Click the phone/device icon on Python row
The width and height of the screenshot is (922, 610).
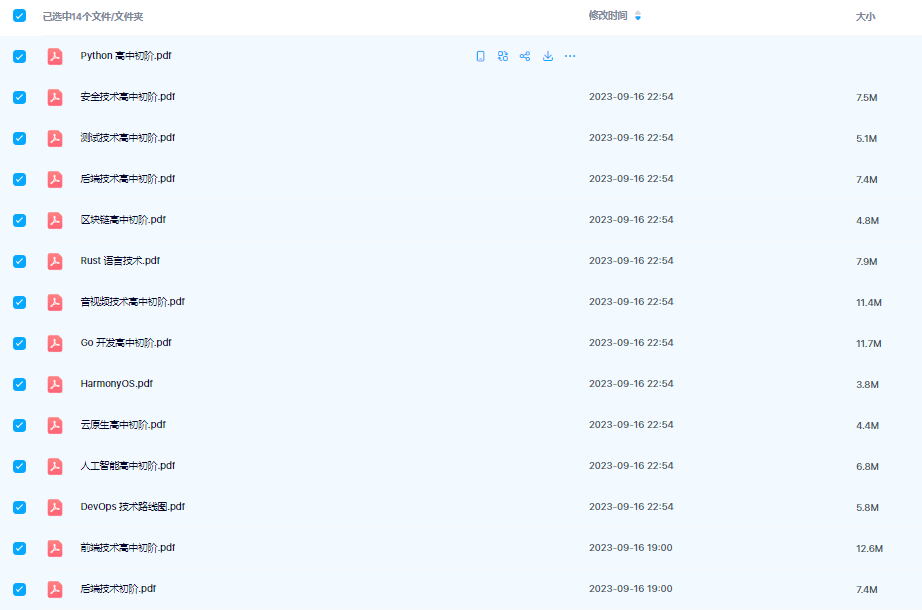(480, 56)
